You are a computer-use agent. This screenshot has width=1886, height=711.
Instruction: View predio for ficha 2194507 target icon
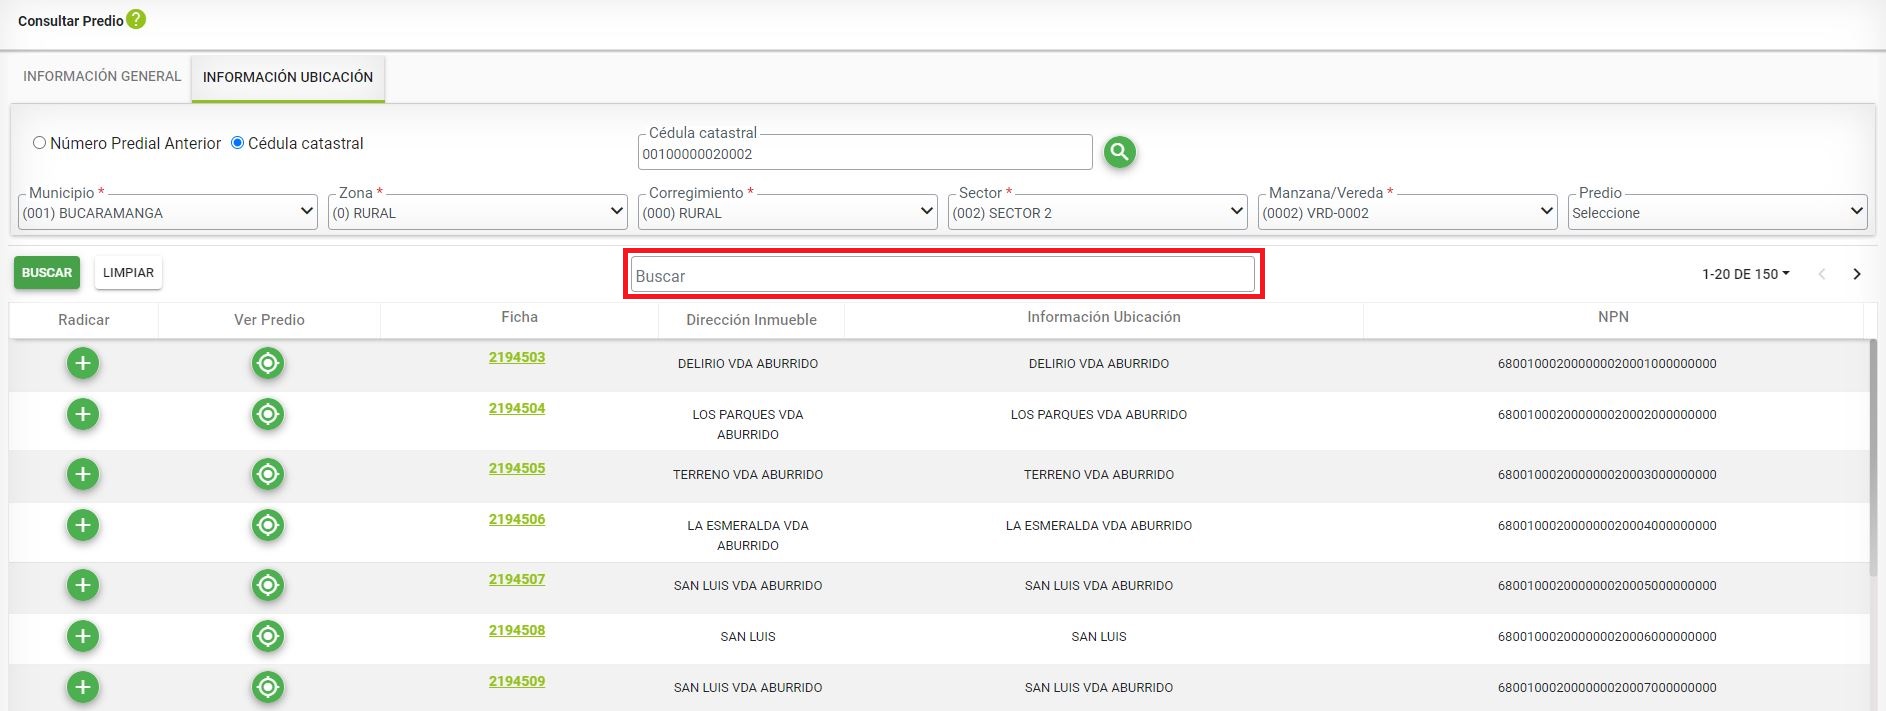point(268,585)
